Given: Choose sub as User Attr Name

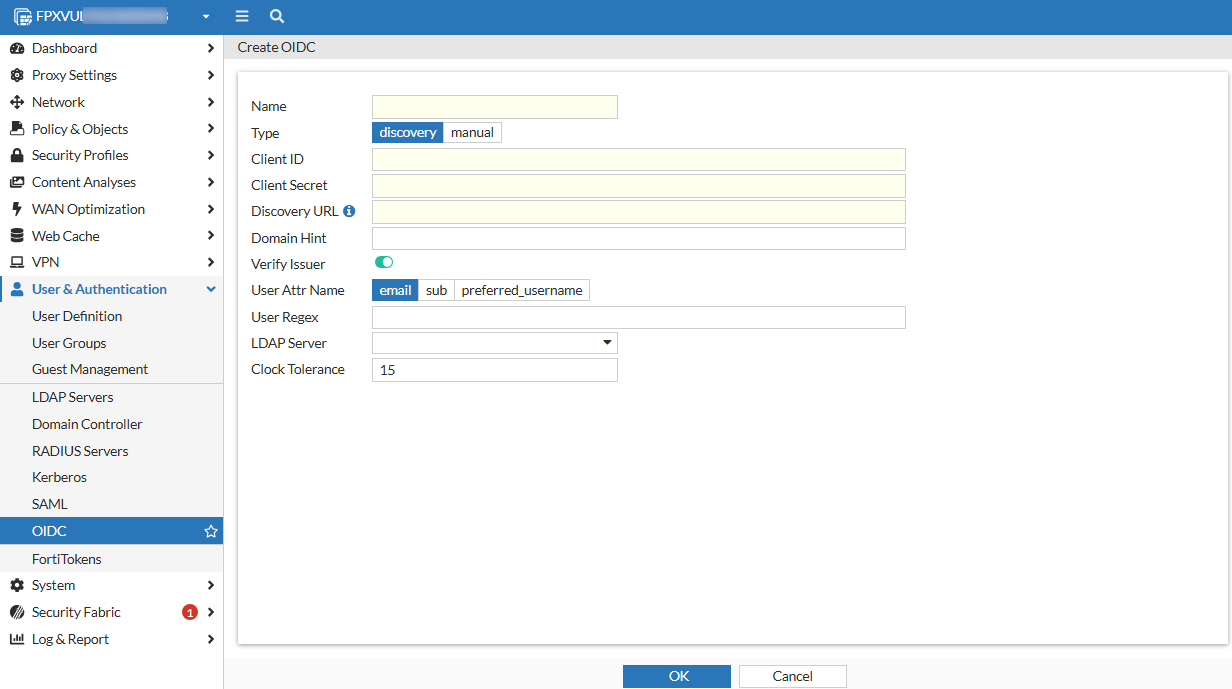Looking at the screenshot, I should pos(436,290).
